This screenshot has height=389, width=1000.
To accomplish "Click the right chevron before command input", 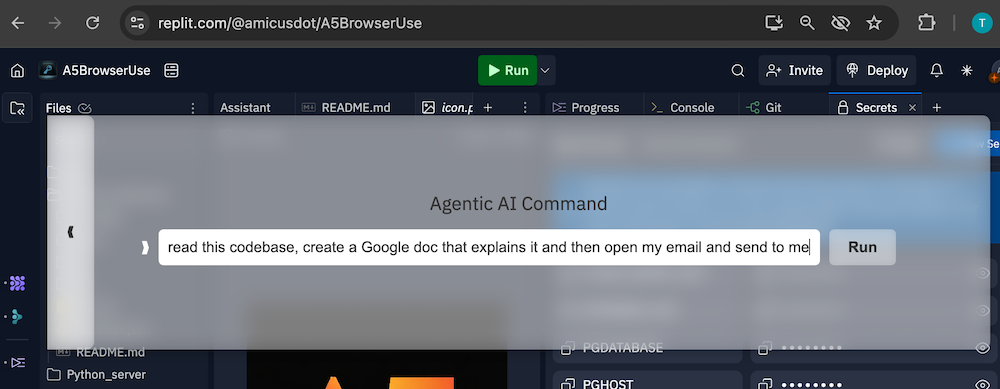I will [x=145, y=247].
